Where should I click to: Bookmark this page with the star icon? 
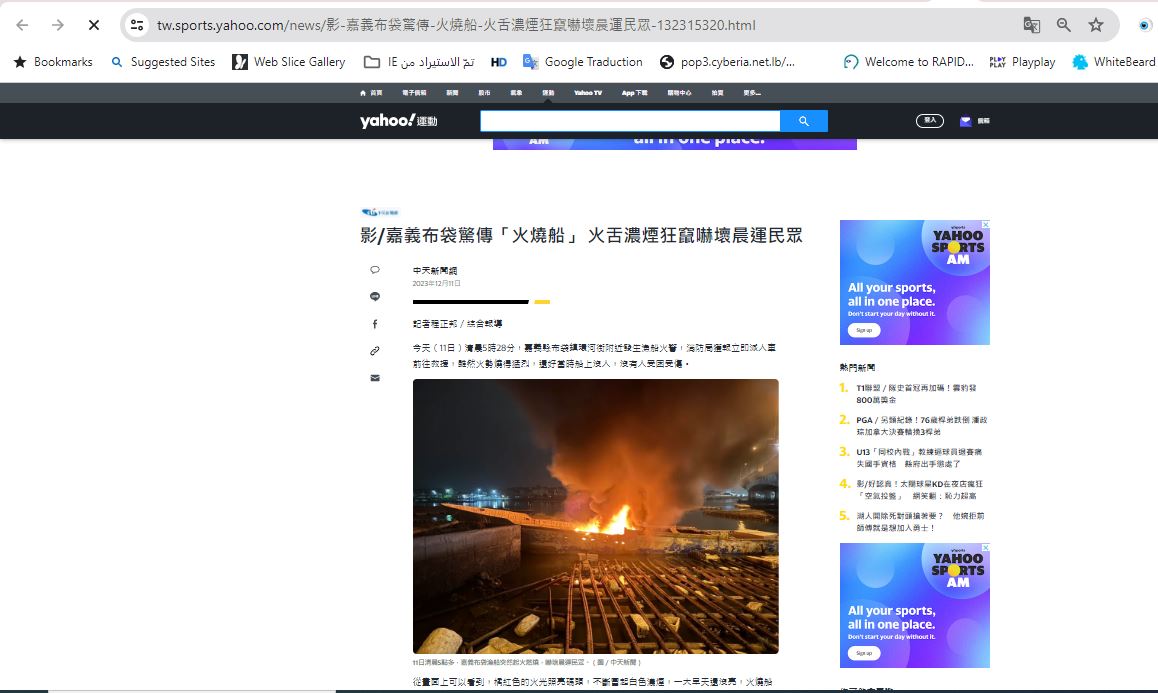click(1096, 25)
